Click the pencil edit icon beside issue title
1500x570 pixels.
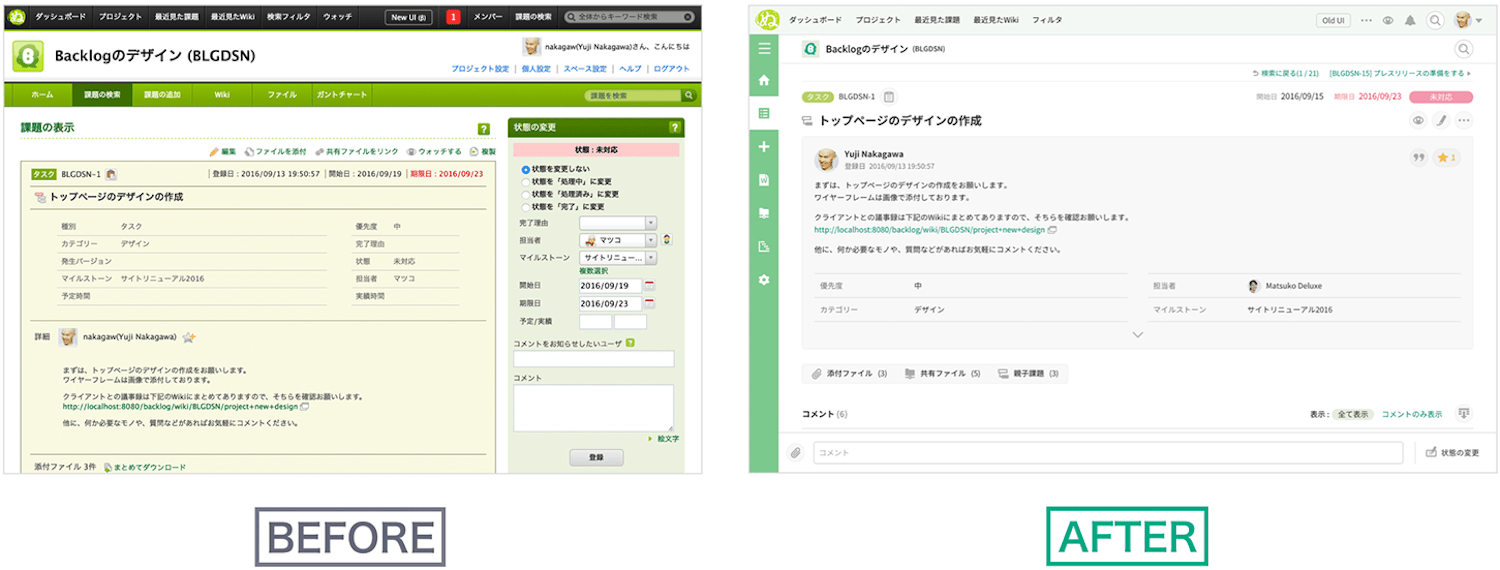(x=1441, y=121)
